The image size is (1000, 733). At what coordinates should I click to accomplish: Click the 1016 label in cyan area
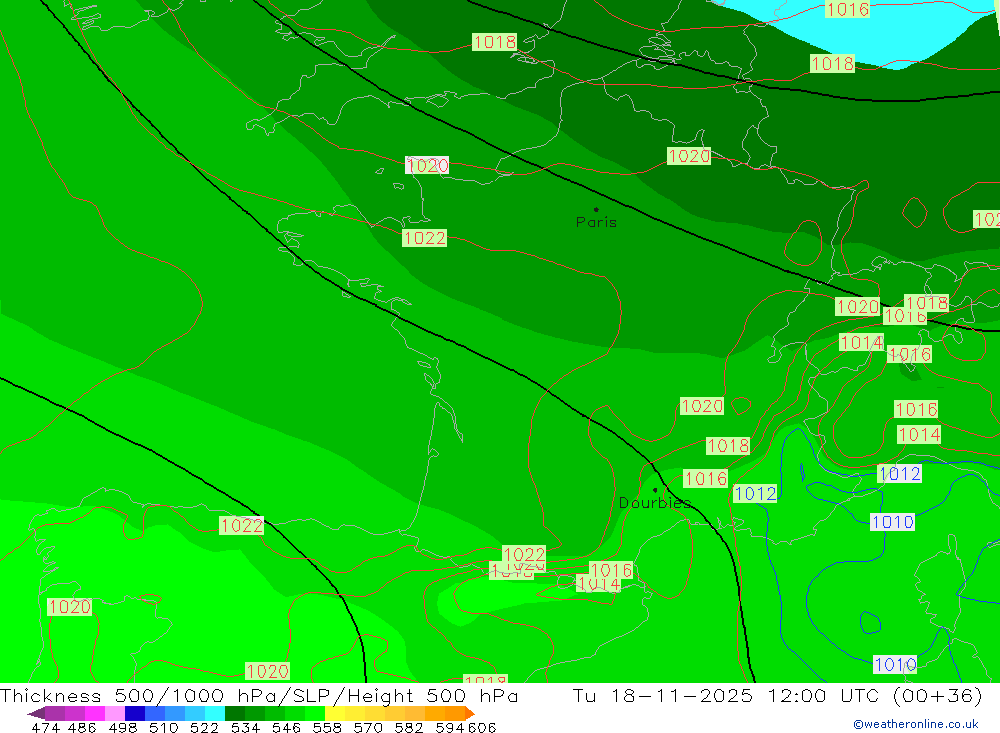(x=847, y=9)
